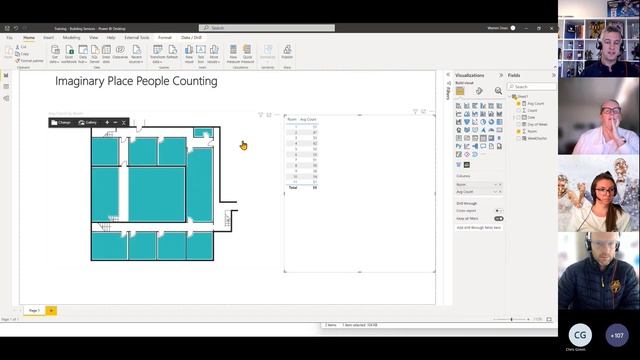The image size is (640, 360).
Task: Select the Page 1 tab
Action: pyautogui.click(x=34, y=311)
